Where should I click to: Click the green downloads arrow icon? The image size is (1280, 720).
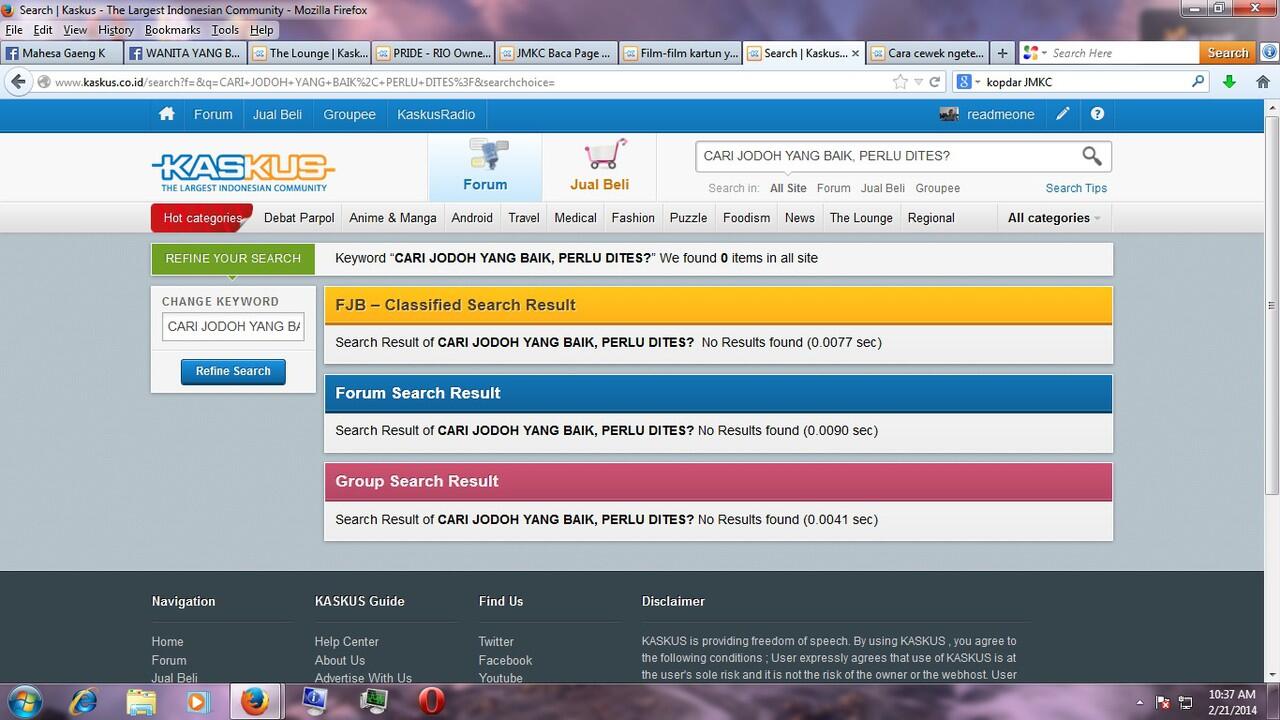pyautogui.click(x=1229, y=82)
